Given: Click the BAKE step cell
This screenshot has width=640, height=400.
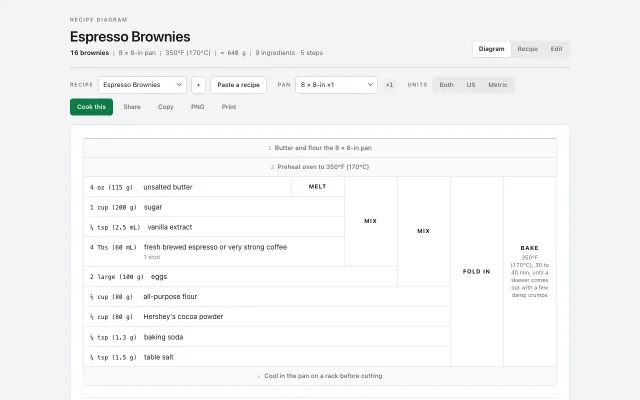Looking at the screenshot, I should pos(530,271).
